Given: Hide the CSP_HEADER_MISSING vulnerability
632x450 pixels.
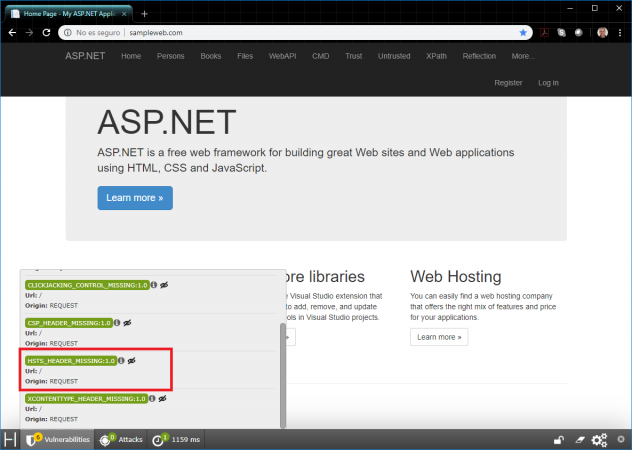Looking at the screenshot, I should click(127, 323).
